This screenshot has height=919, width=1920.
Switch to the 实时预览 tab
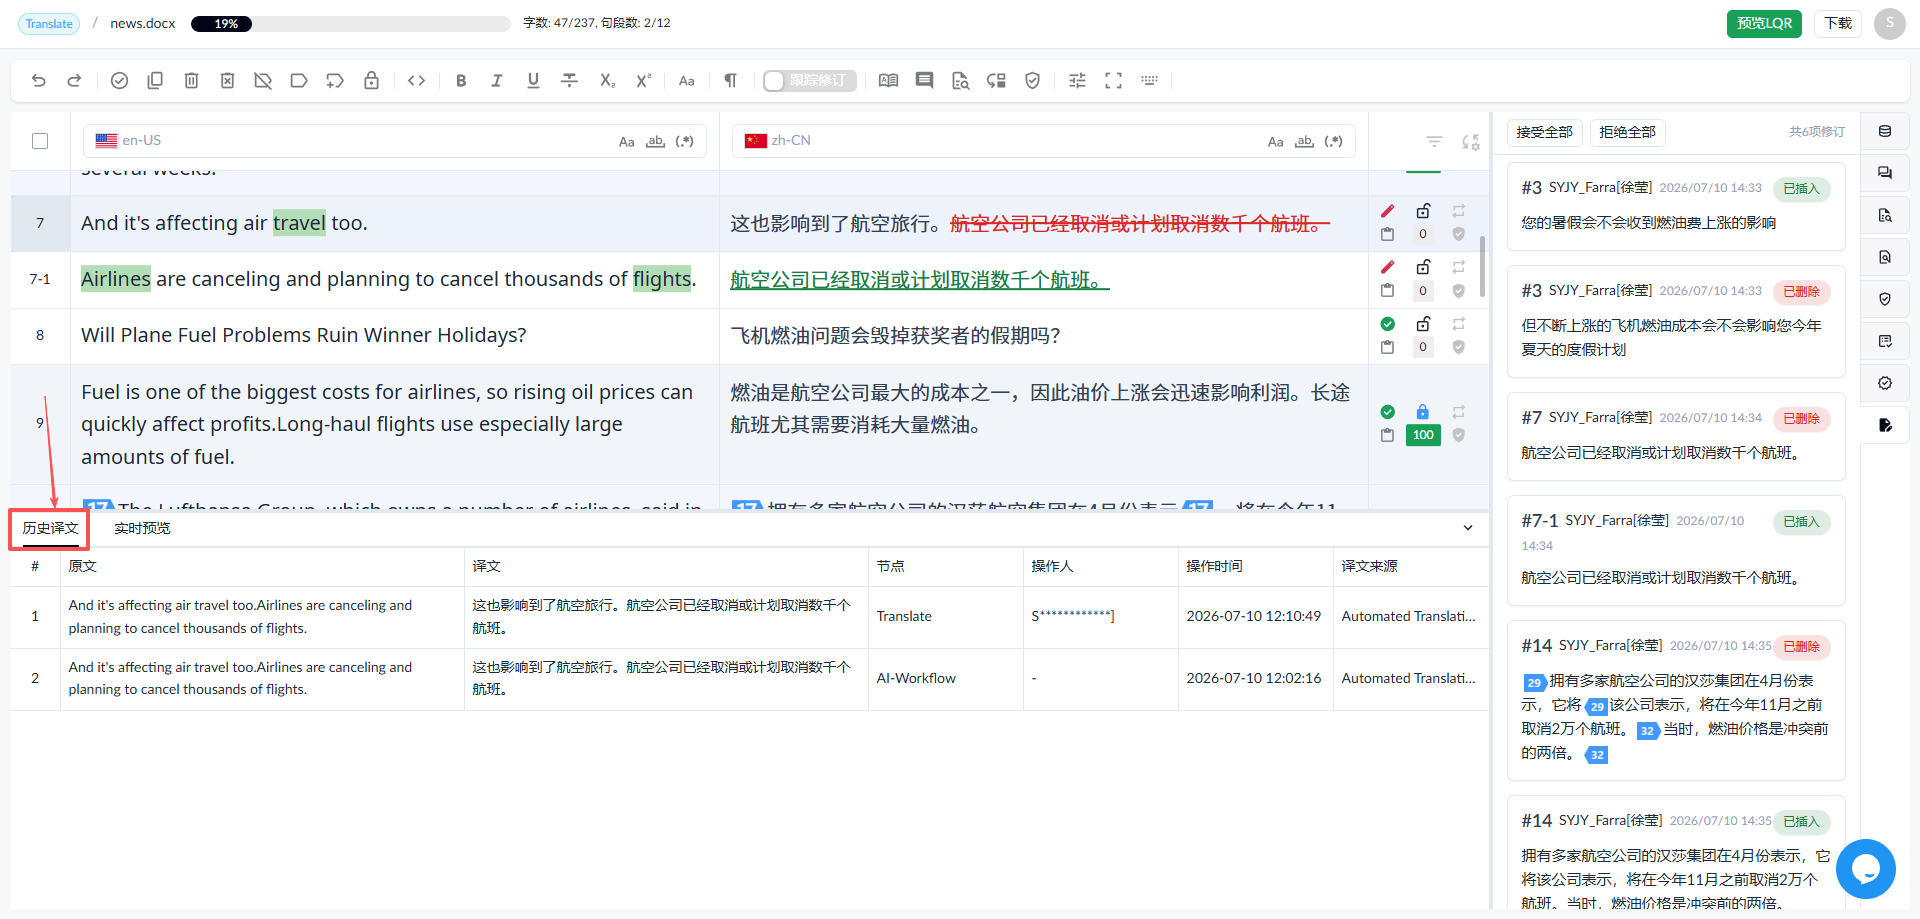(x=142, y=528)
